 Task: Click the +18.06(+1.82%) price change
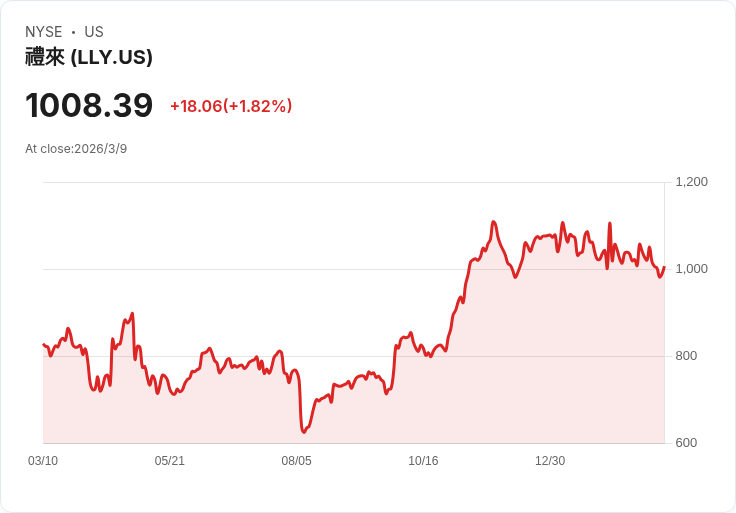point(231,106)
